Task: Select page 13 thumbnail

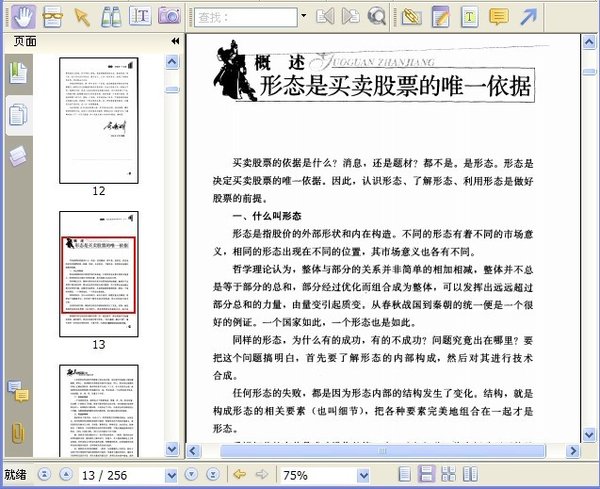Action: (99, 274)
